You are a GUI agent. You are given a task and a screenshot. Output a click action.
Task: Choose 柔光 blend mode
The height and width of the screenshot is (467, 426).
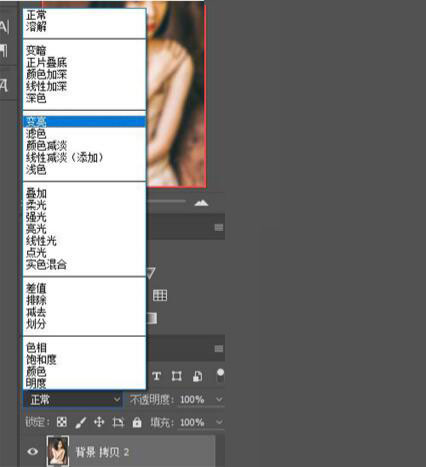point(84,205)
